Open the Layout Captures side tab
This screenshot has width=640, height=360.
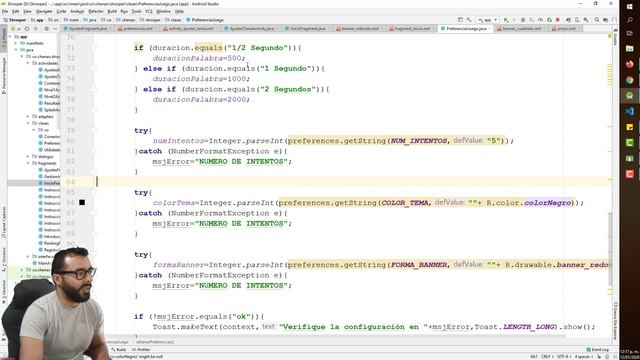coord(4,222)
